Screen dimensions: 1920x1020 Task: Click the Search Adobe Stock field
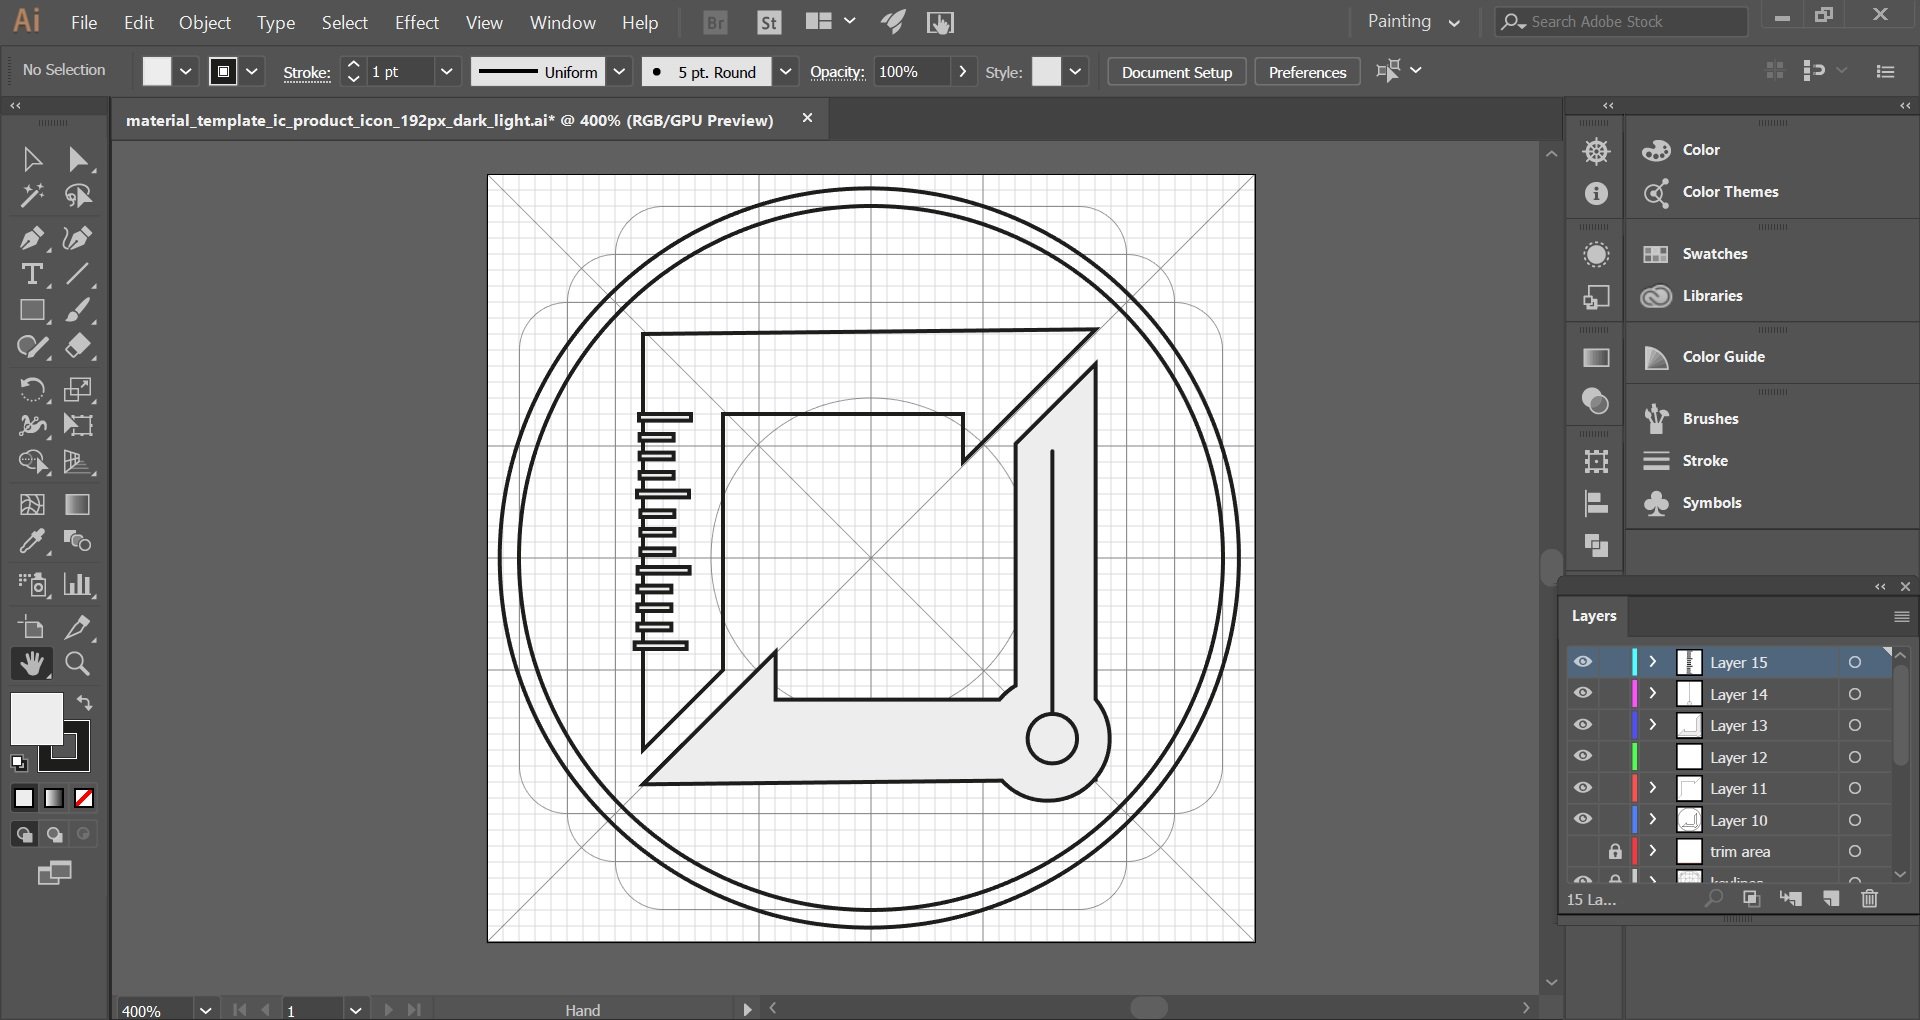coord(1630,22)
